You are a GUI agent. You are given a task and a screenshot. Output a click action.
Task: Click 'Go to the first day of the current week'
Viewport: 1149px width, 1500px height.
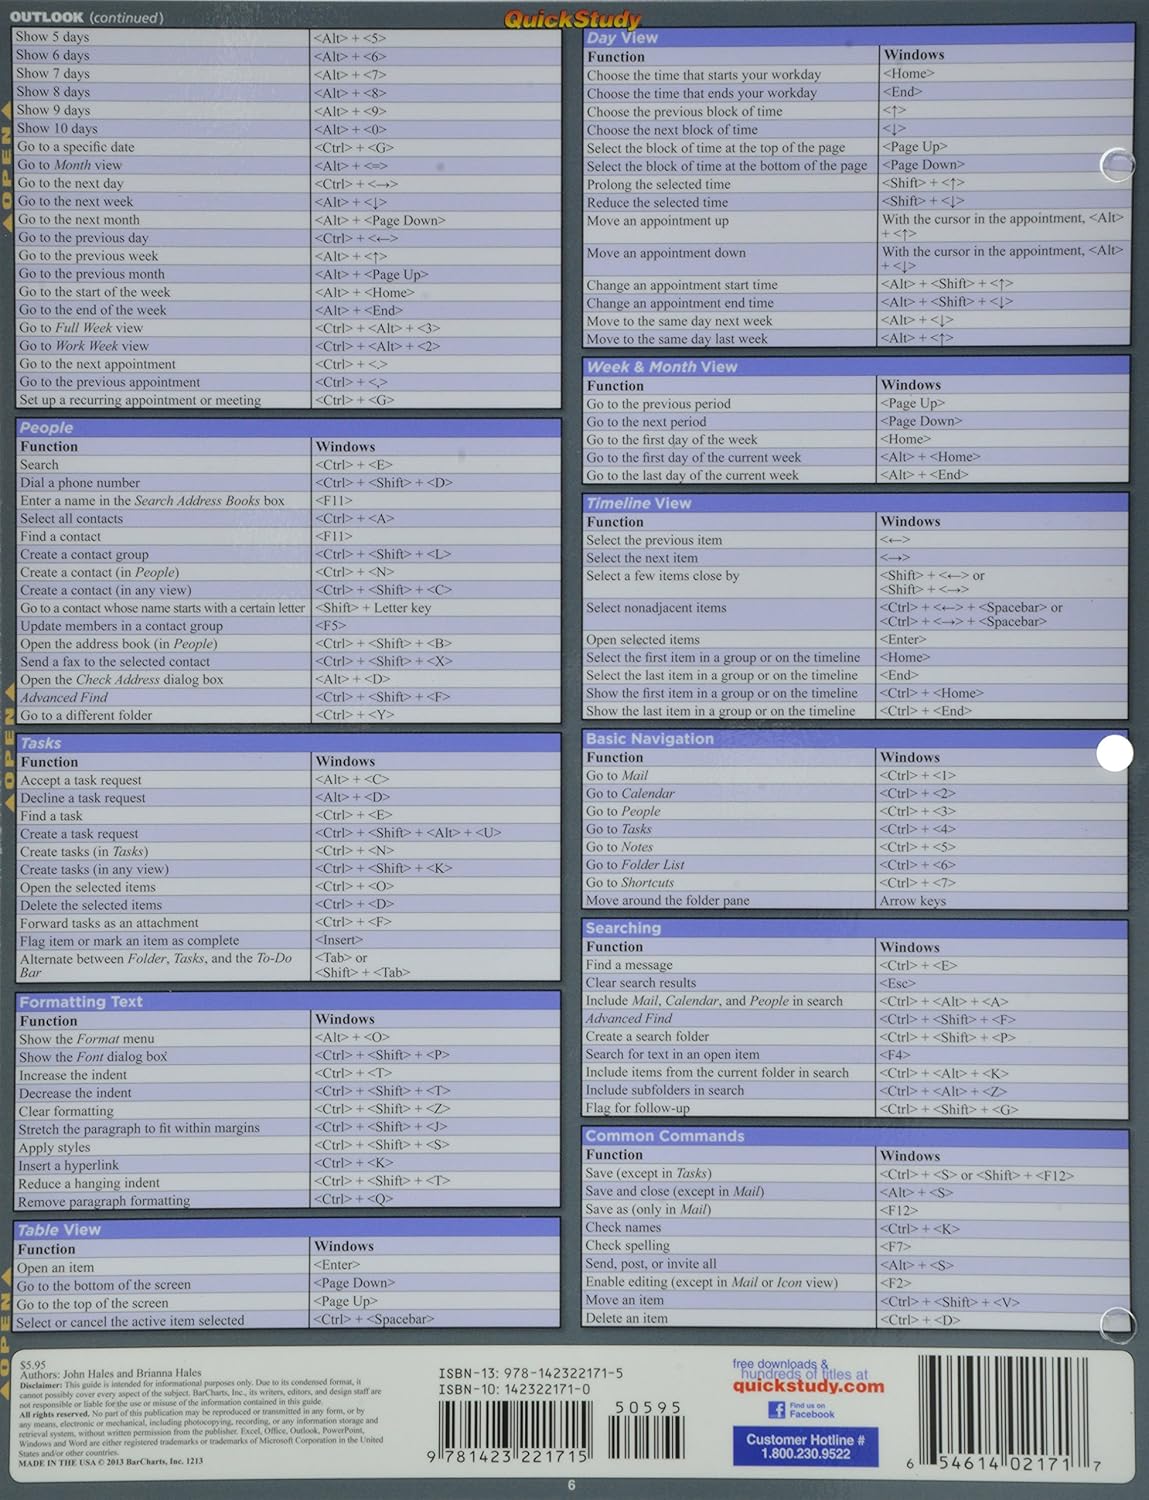point(694,458)
